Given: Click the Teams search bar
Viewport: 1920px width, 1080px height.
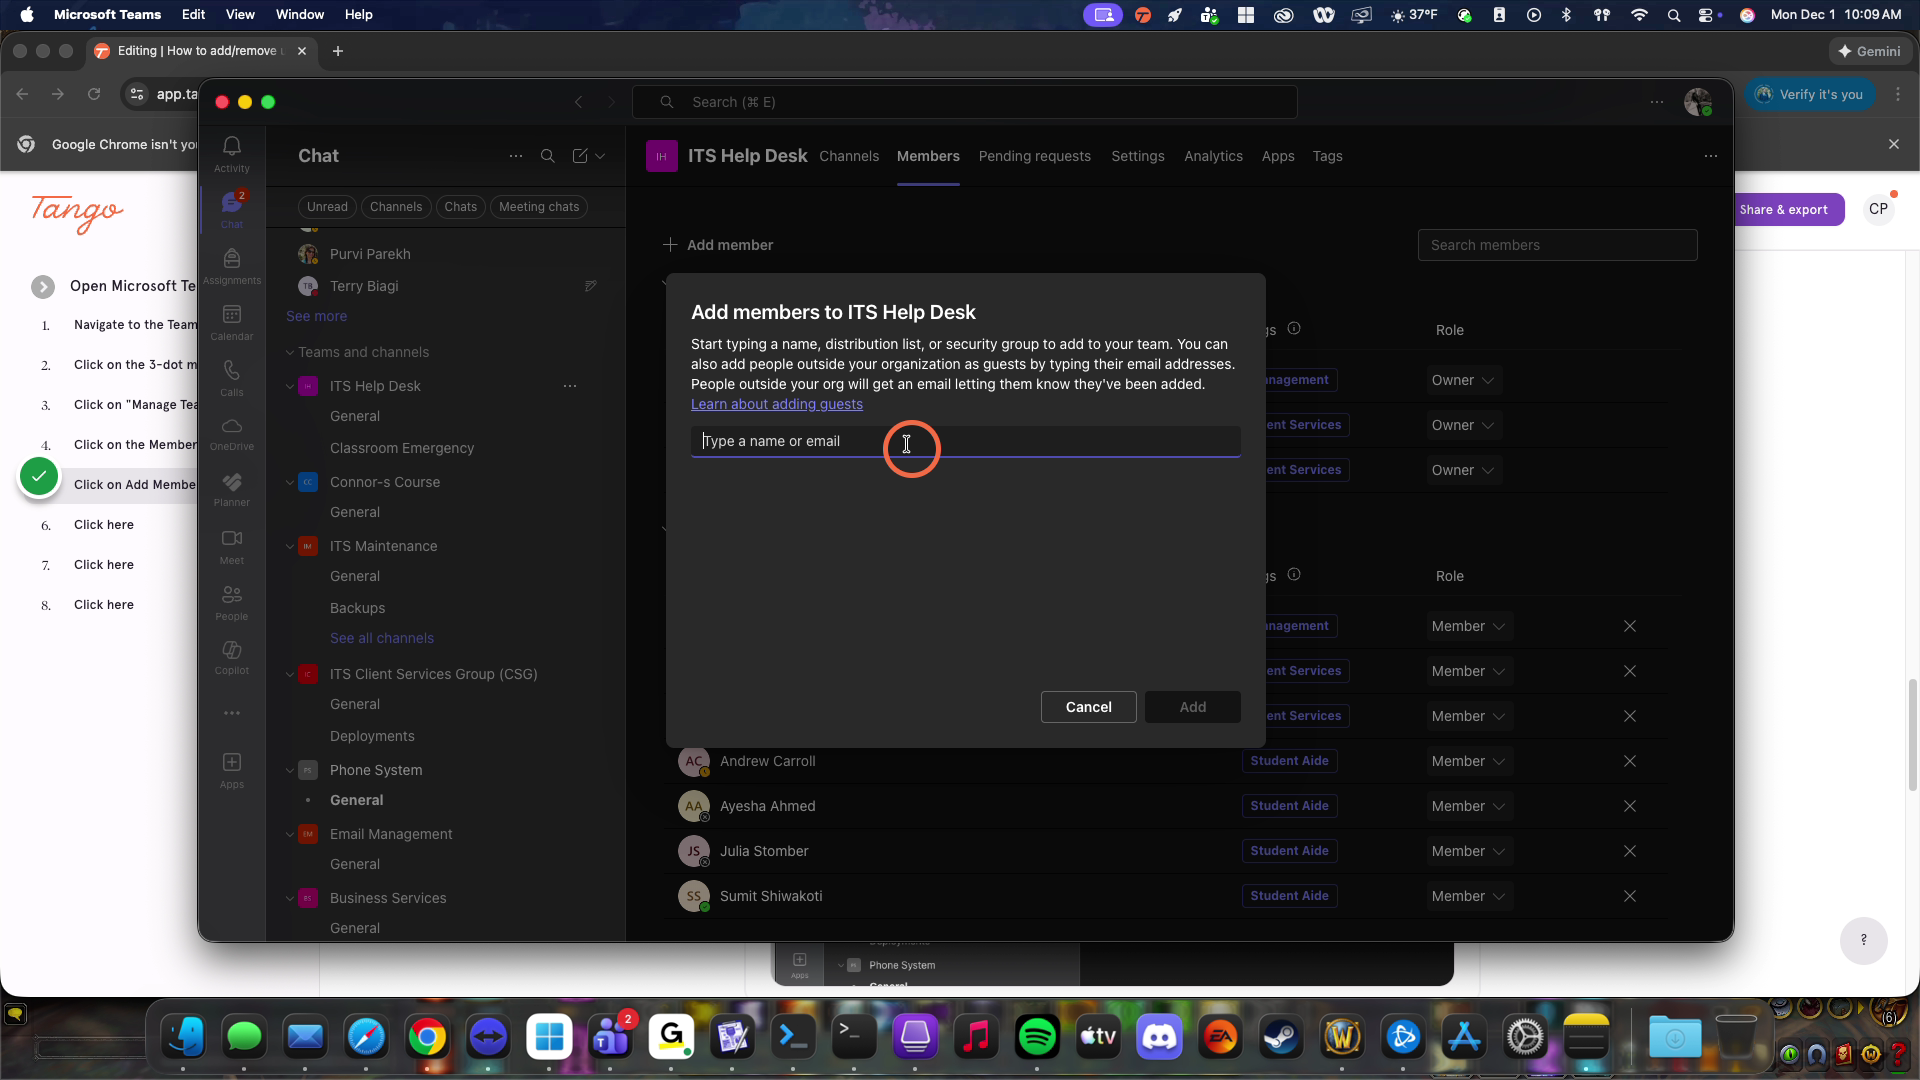Looking at the screenshot, I should tap(965, 102).
